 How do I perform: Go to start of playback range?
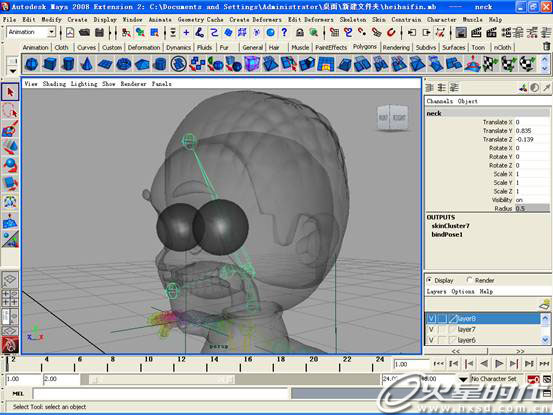(x=438, y=363)
